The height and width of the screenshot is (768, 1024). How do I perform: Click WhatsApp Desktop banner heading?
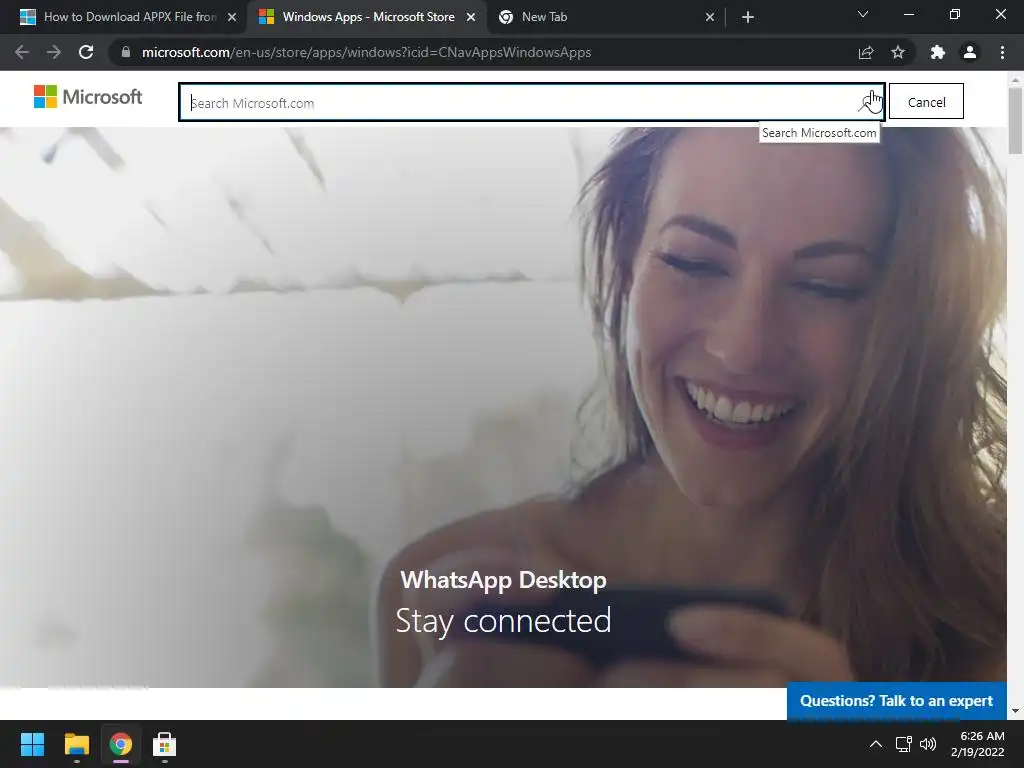pyautogui.click(x=504, y=580)
